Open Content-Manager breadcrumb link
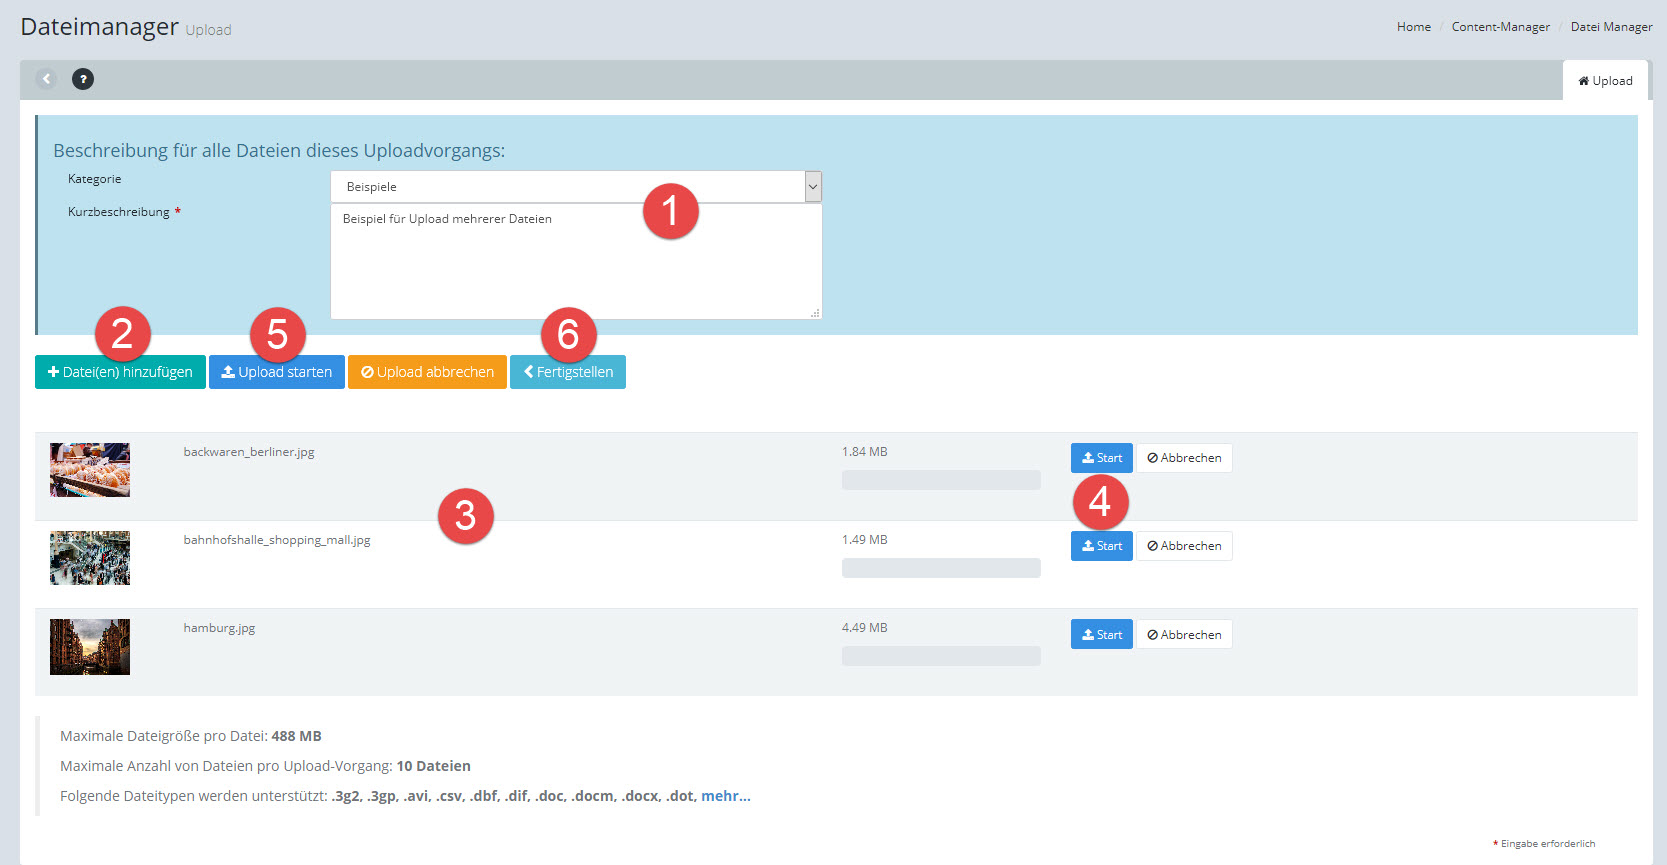Viewport: 1667px width, 865px height. point(1500,27)
